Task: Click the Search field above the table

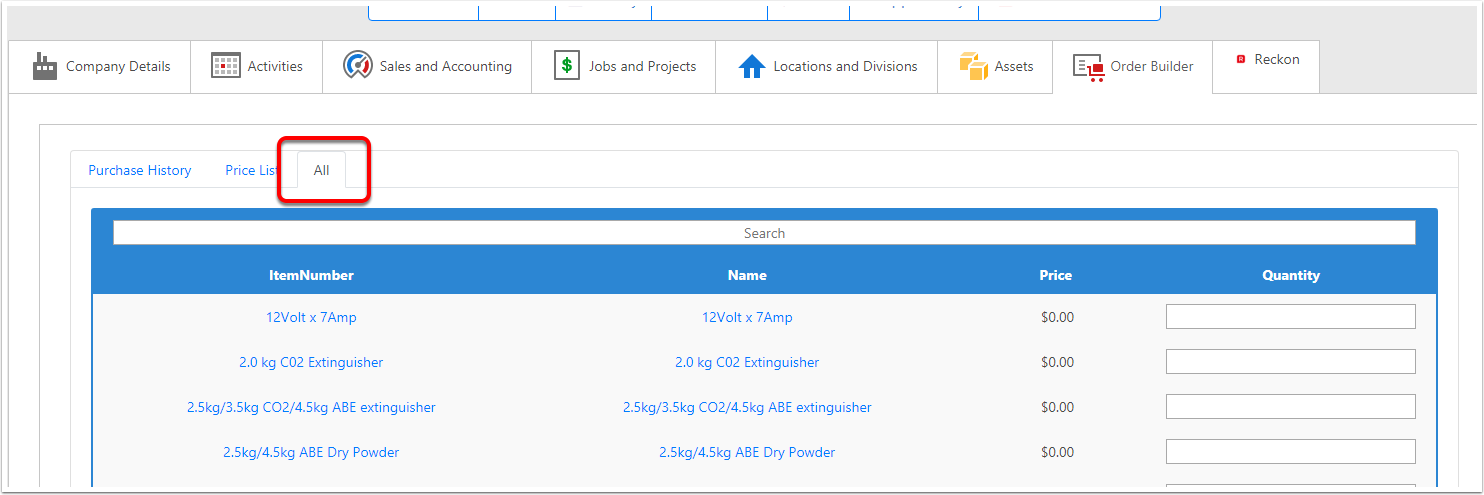Action: click(x=764, y=233)
